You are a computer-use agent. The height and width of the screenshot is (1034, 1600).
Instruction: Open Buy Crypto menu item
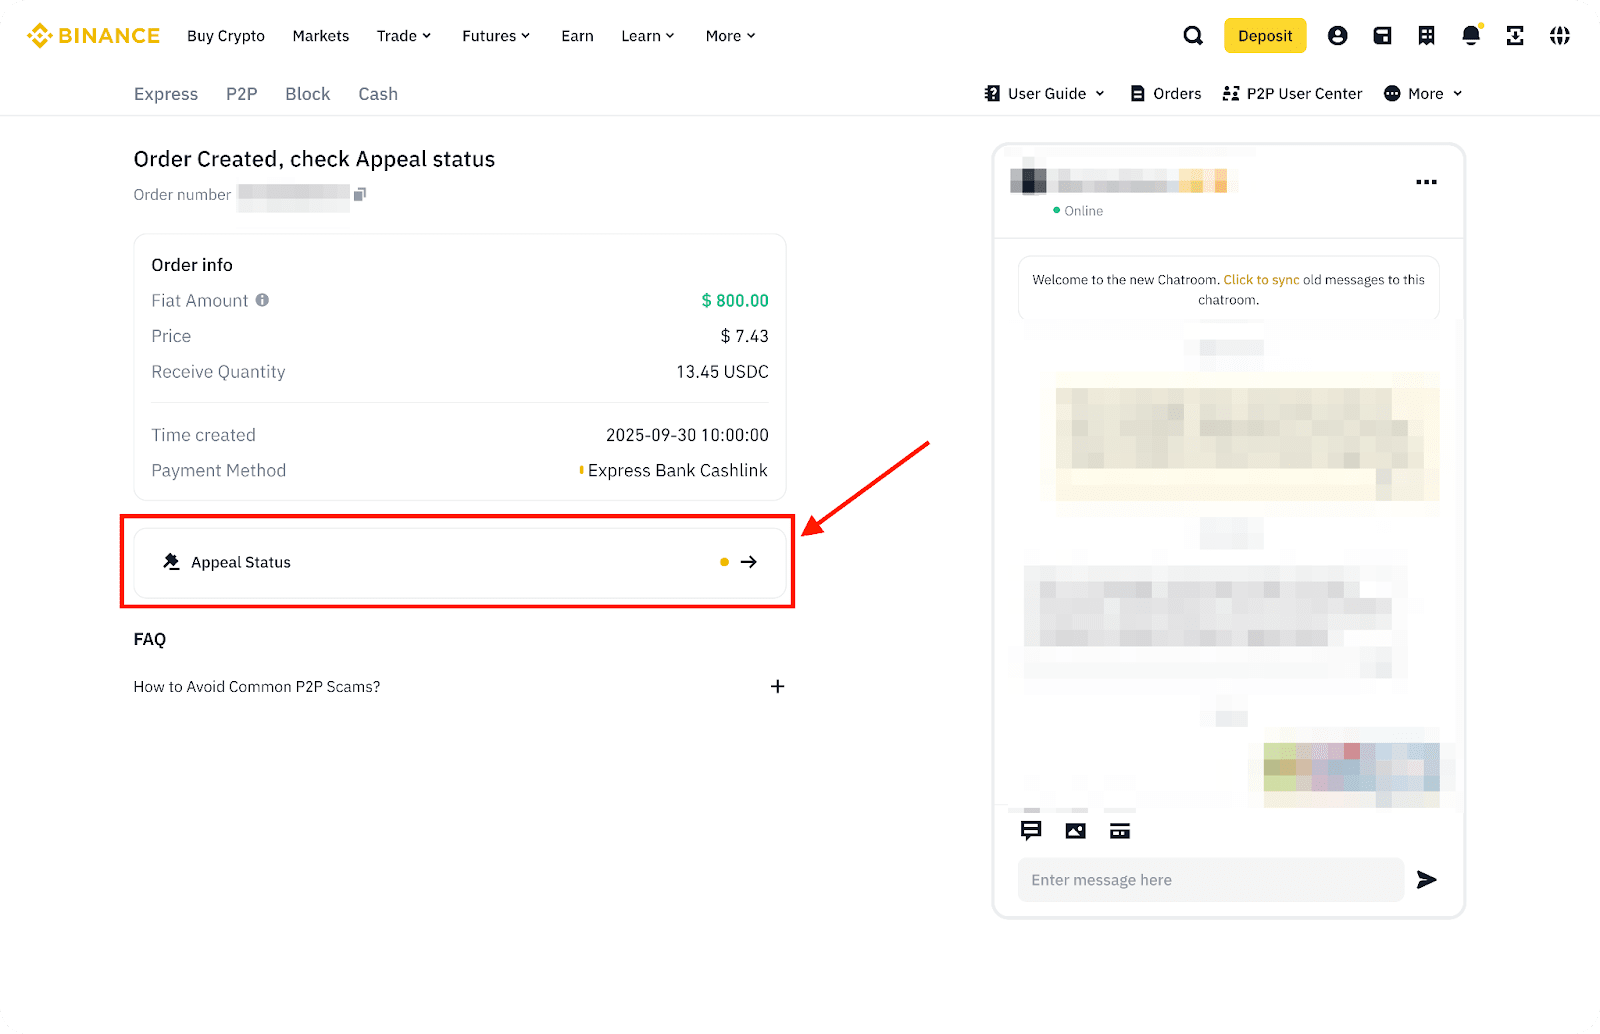pos(226,36)
